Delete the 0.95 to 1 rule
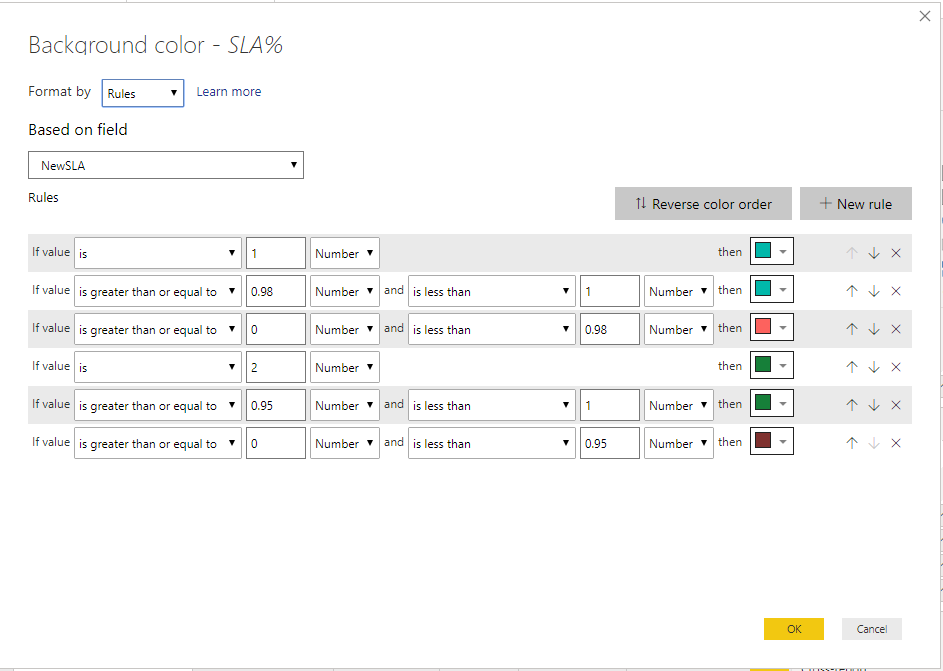 [x=896, y=405]
